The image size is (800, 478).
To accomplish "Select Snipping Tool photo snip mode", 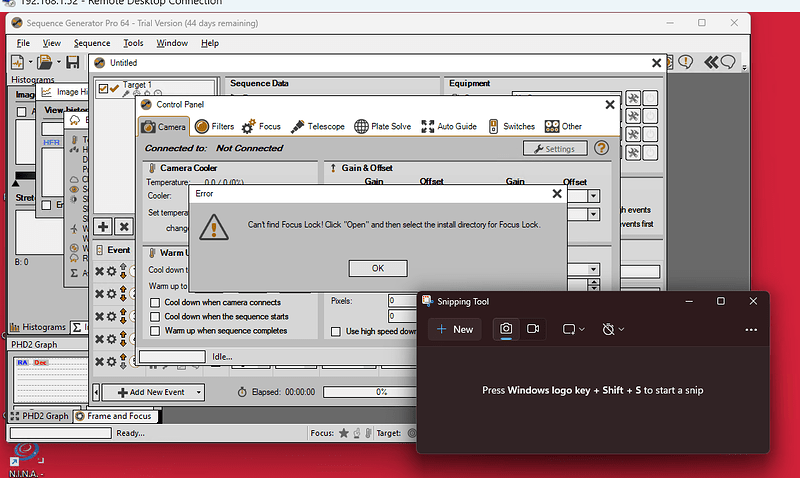I will pos(506,329).
